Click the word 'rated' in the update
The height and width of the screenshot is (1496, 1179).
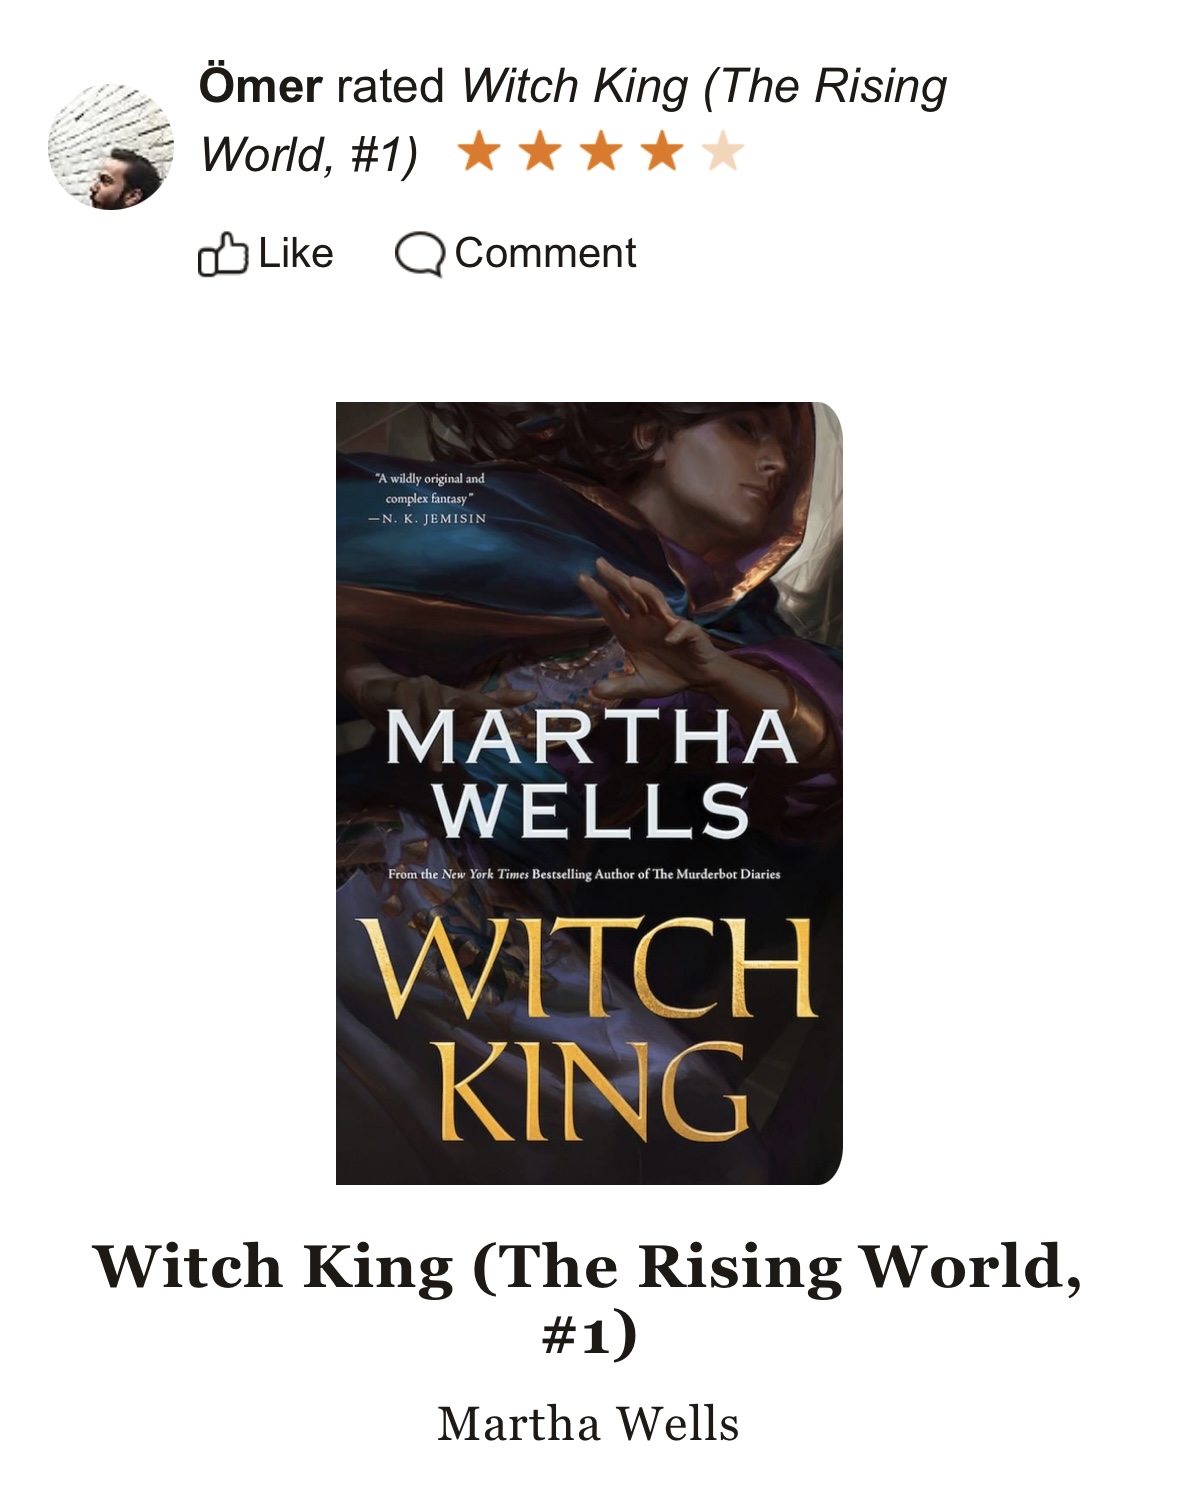click(390, 86)
